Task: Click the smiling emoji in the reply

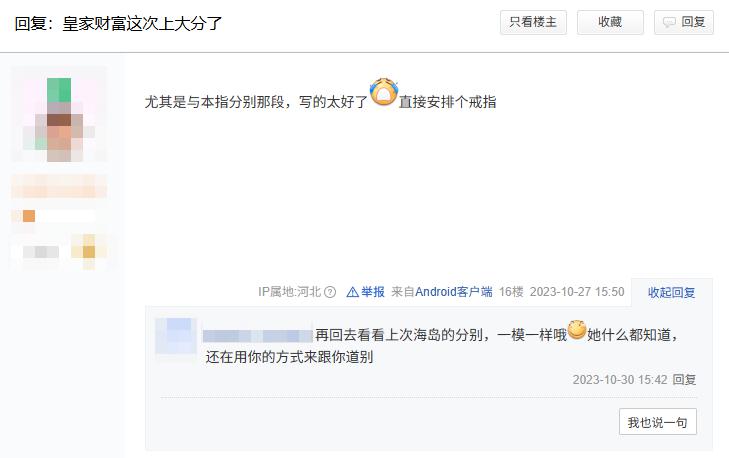Action: click(x=577, y=329)
